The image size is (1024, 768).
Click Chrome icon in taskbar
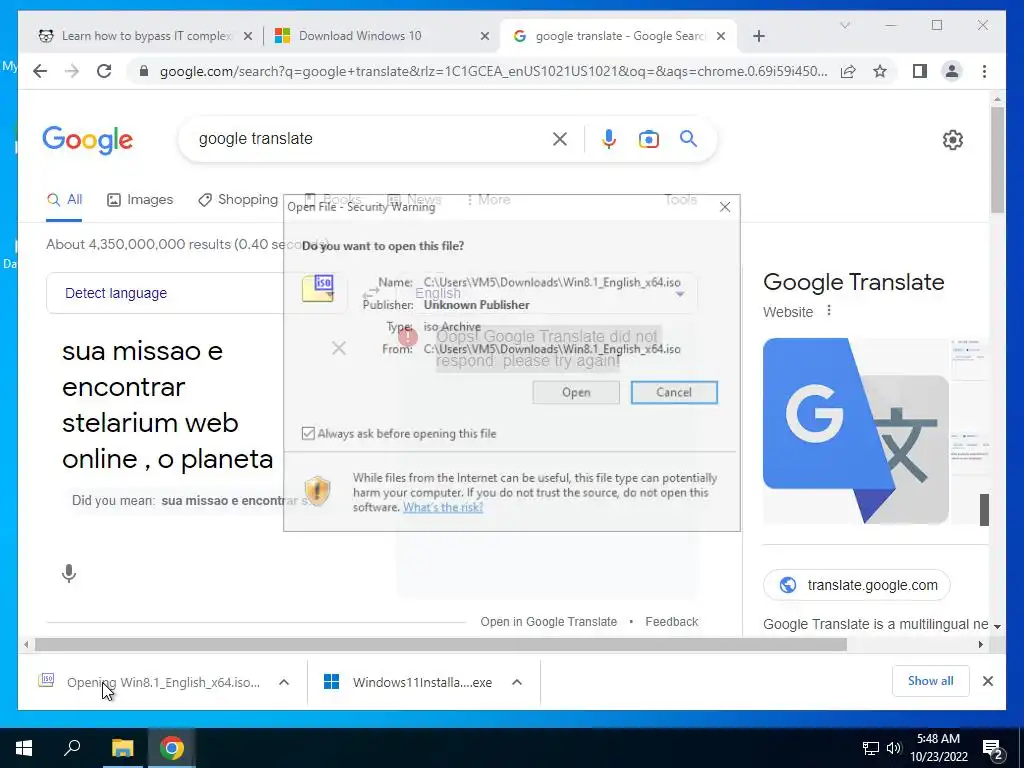click(x=172, y=748)
